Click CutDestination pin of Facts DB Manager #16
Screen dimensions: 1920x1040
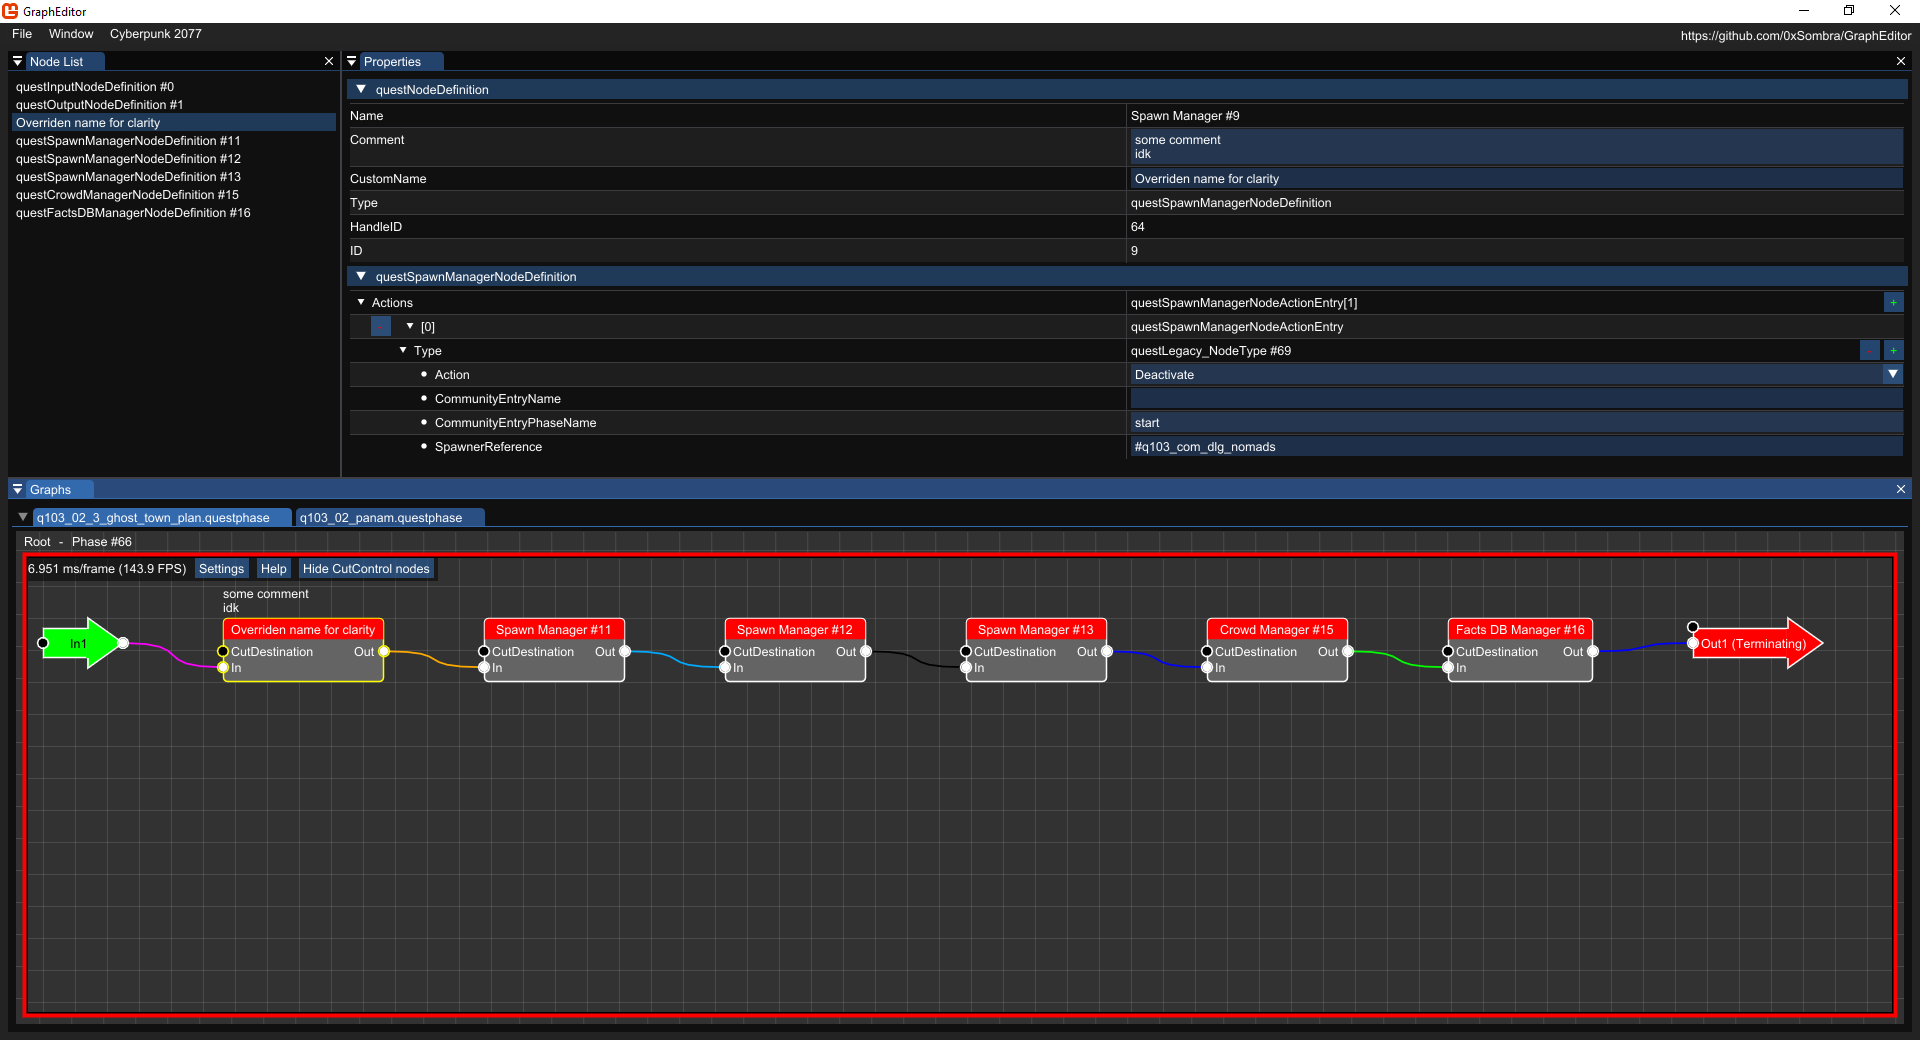pos(1448,651)
